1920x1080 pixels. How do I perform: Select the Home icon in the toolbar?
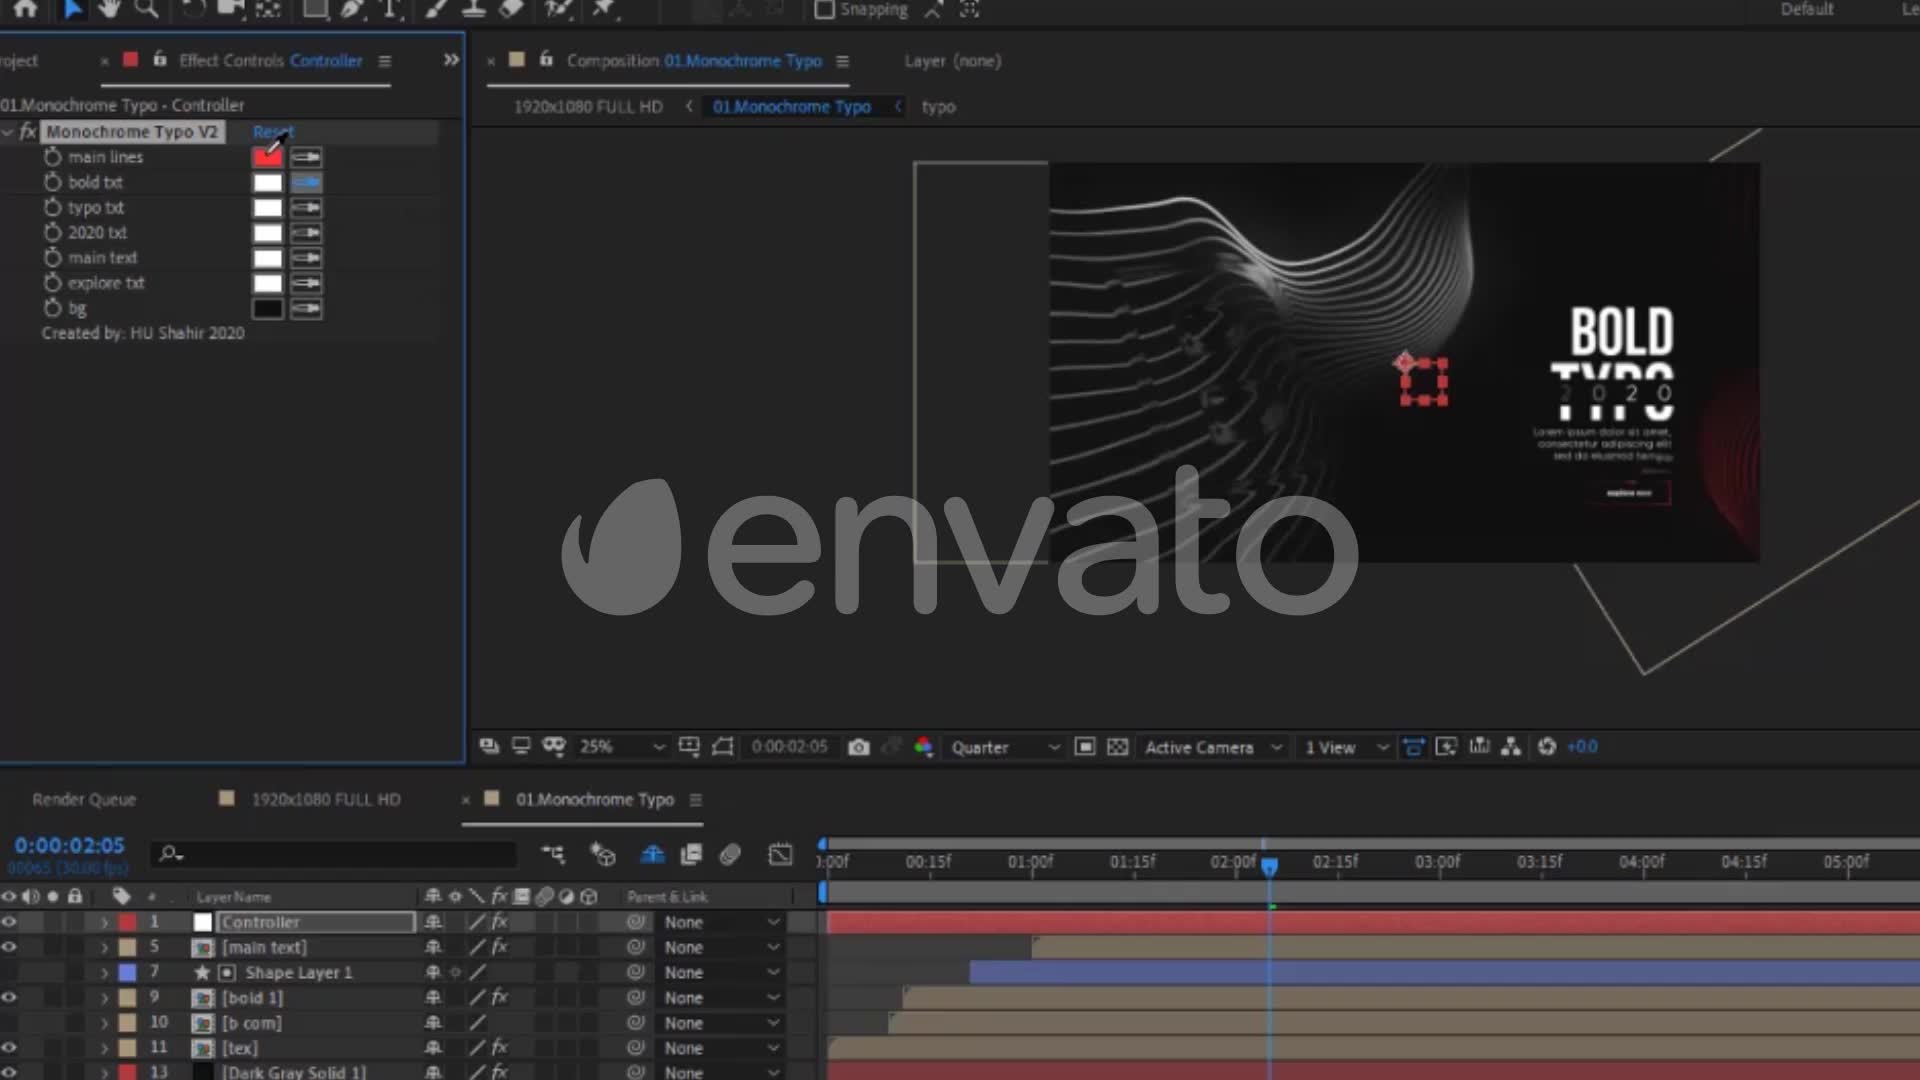pos(25,9)
